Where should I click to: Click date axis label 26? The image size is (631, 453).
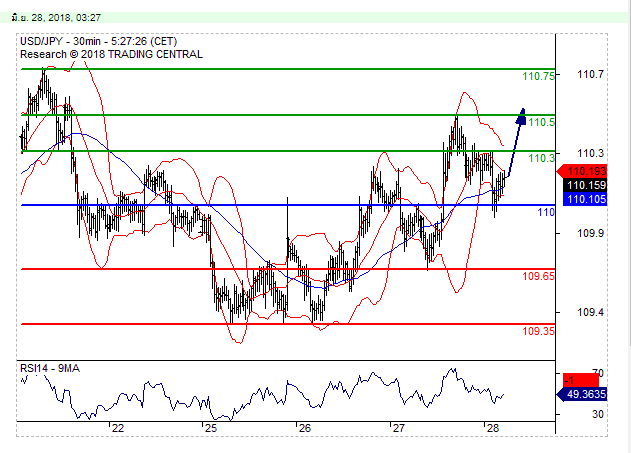[x=305, y=428]
